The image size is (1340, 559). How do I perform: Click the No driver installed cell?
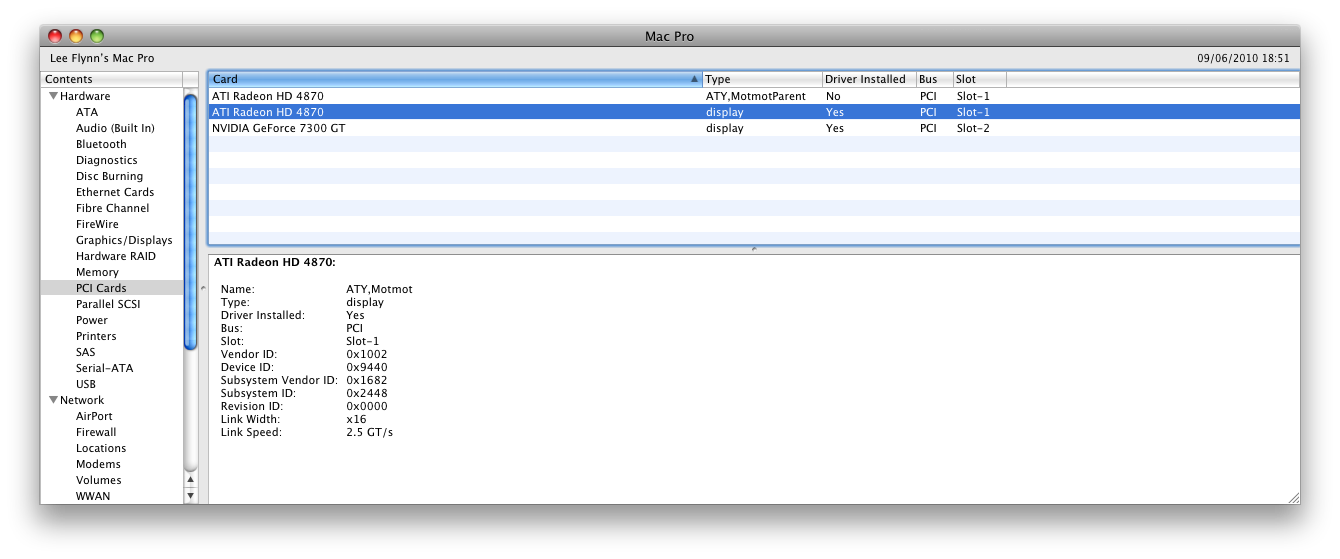[833, 96]
